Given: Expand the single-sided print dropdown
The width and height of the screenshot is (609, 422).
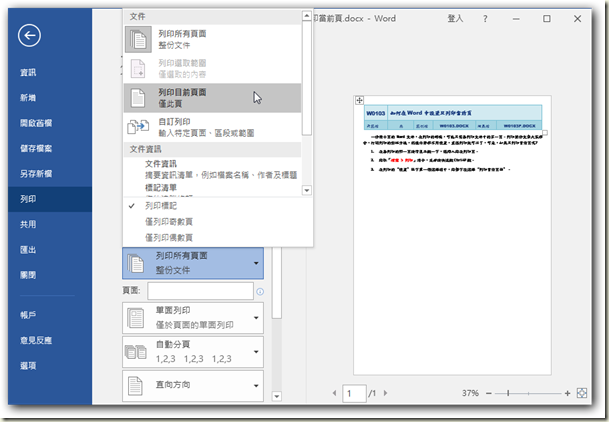Looking at the screenshot, I should (193, 318).
